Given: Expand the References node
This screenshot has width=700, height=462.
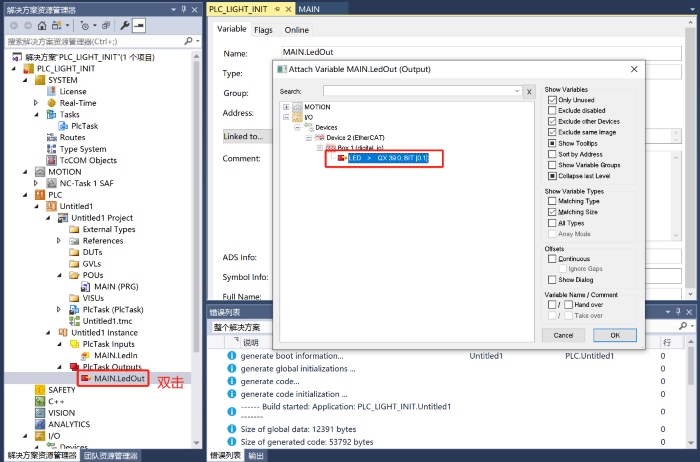Looking at the screenshot, I should pos(59,241).
